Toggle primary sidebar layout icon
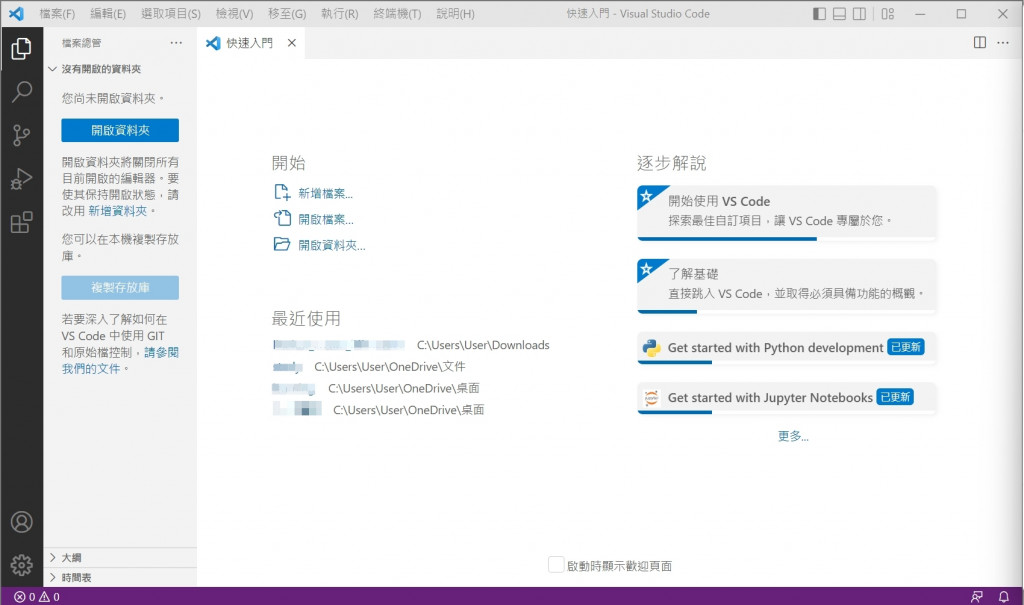 tap(819, 14)
